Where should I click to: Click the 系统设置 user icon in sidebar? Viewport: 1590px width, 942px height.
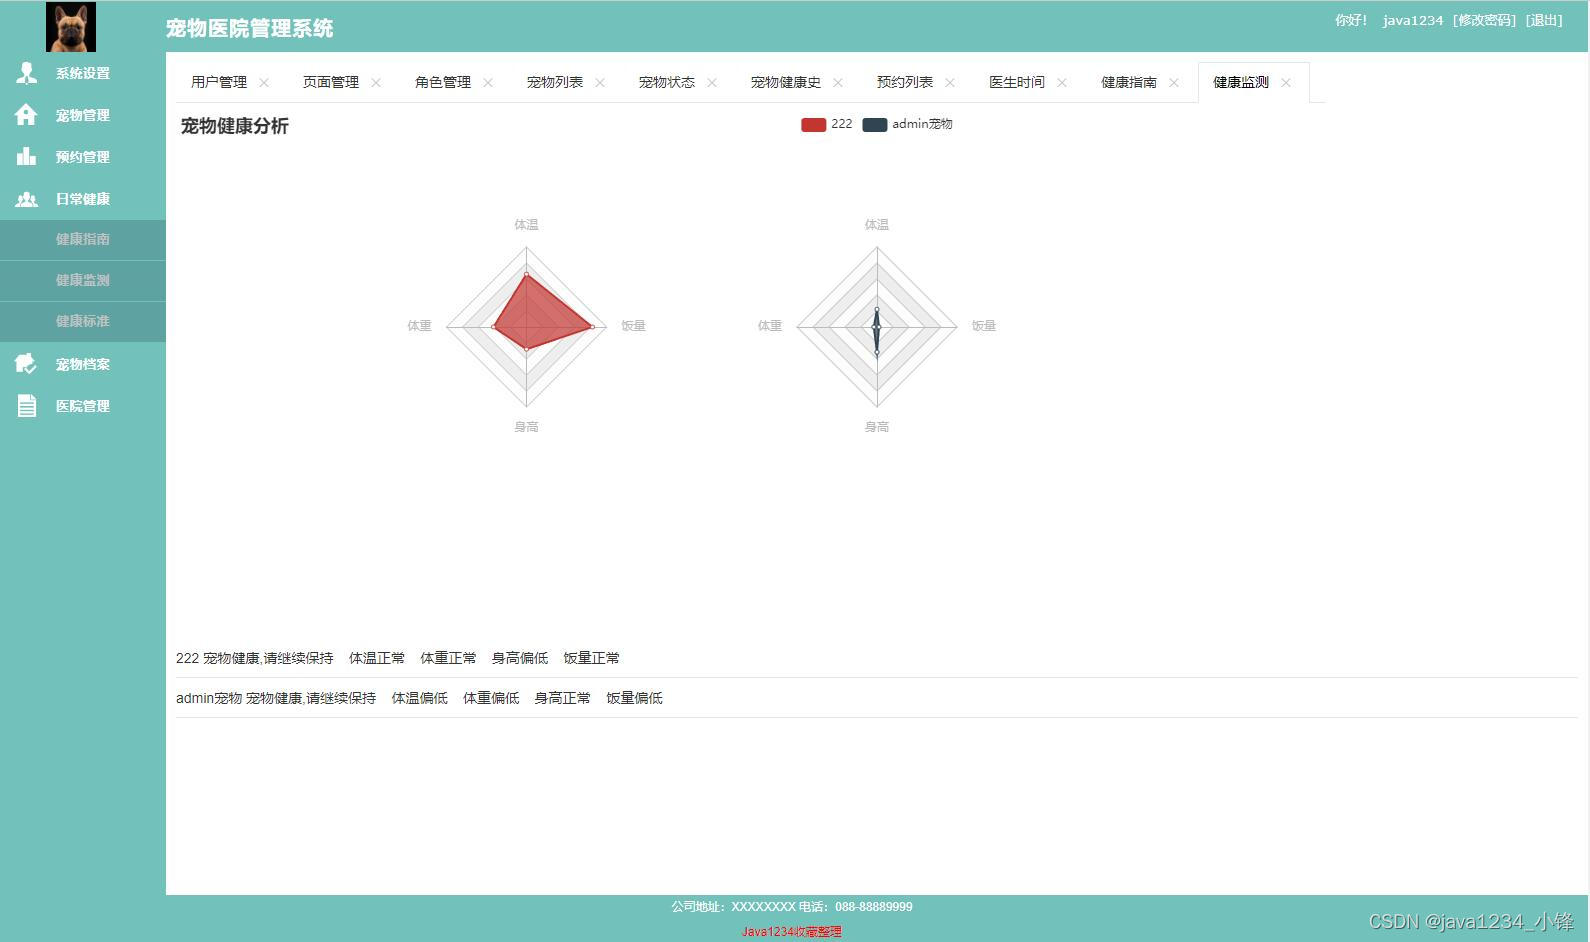click(26, 73)
